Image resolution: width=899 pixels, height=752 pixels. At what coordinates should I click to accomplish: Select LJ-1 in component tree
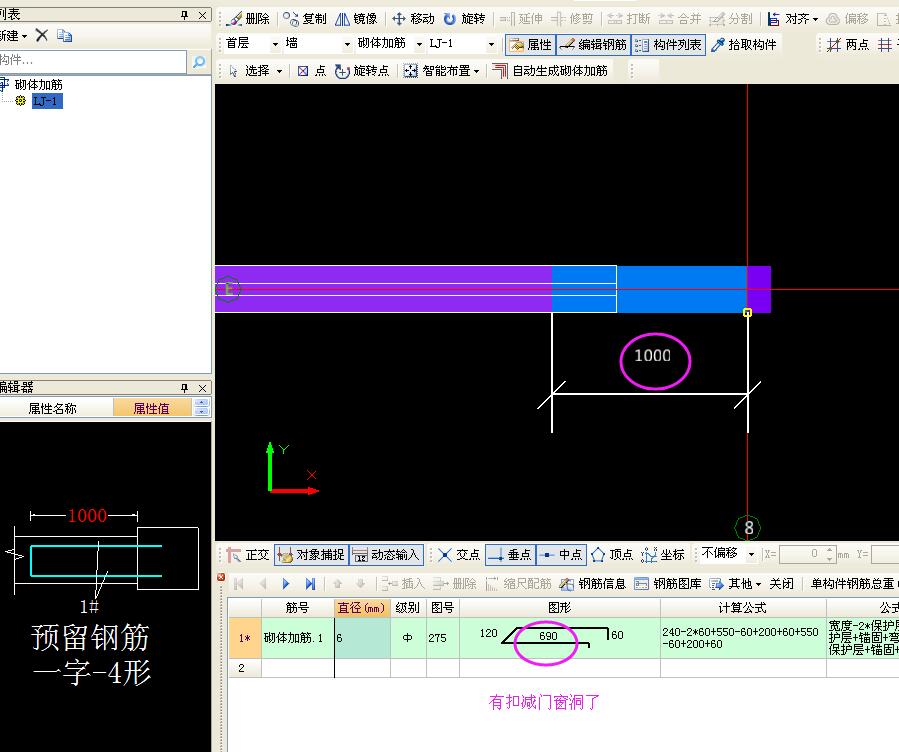point(46,101)
